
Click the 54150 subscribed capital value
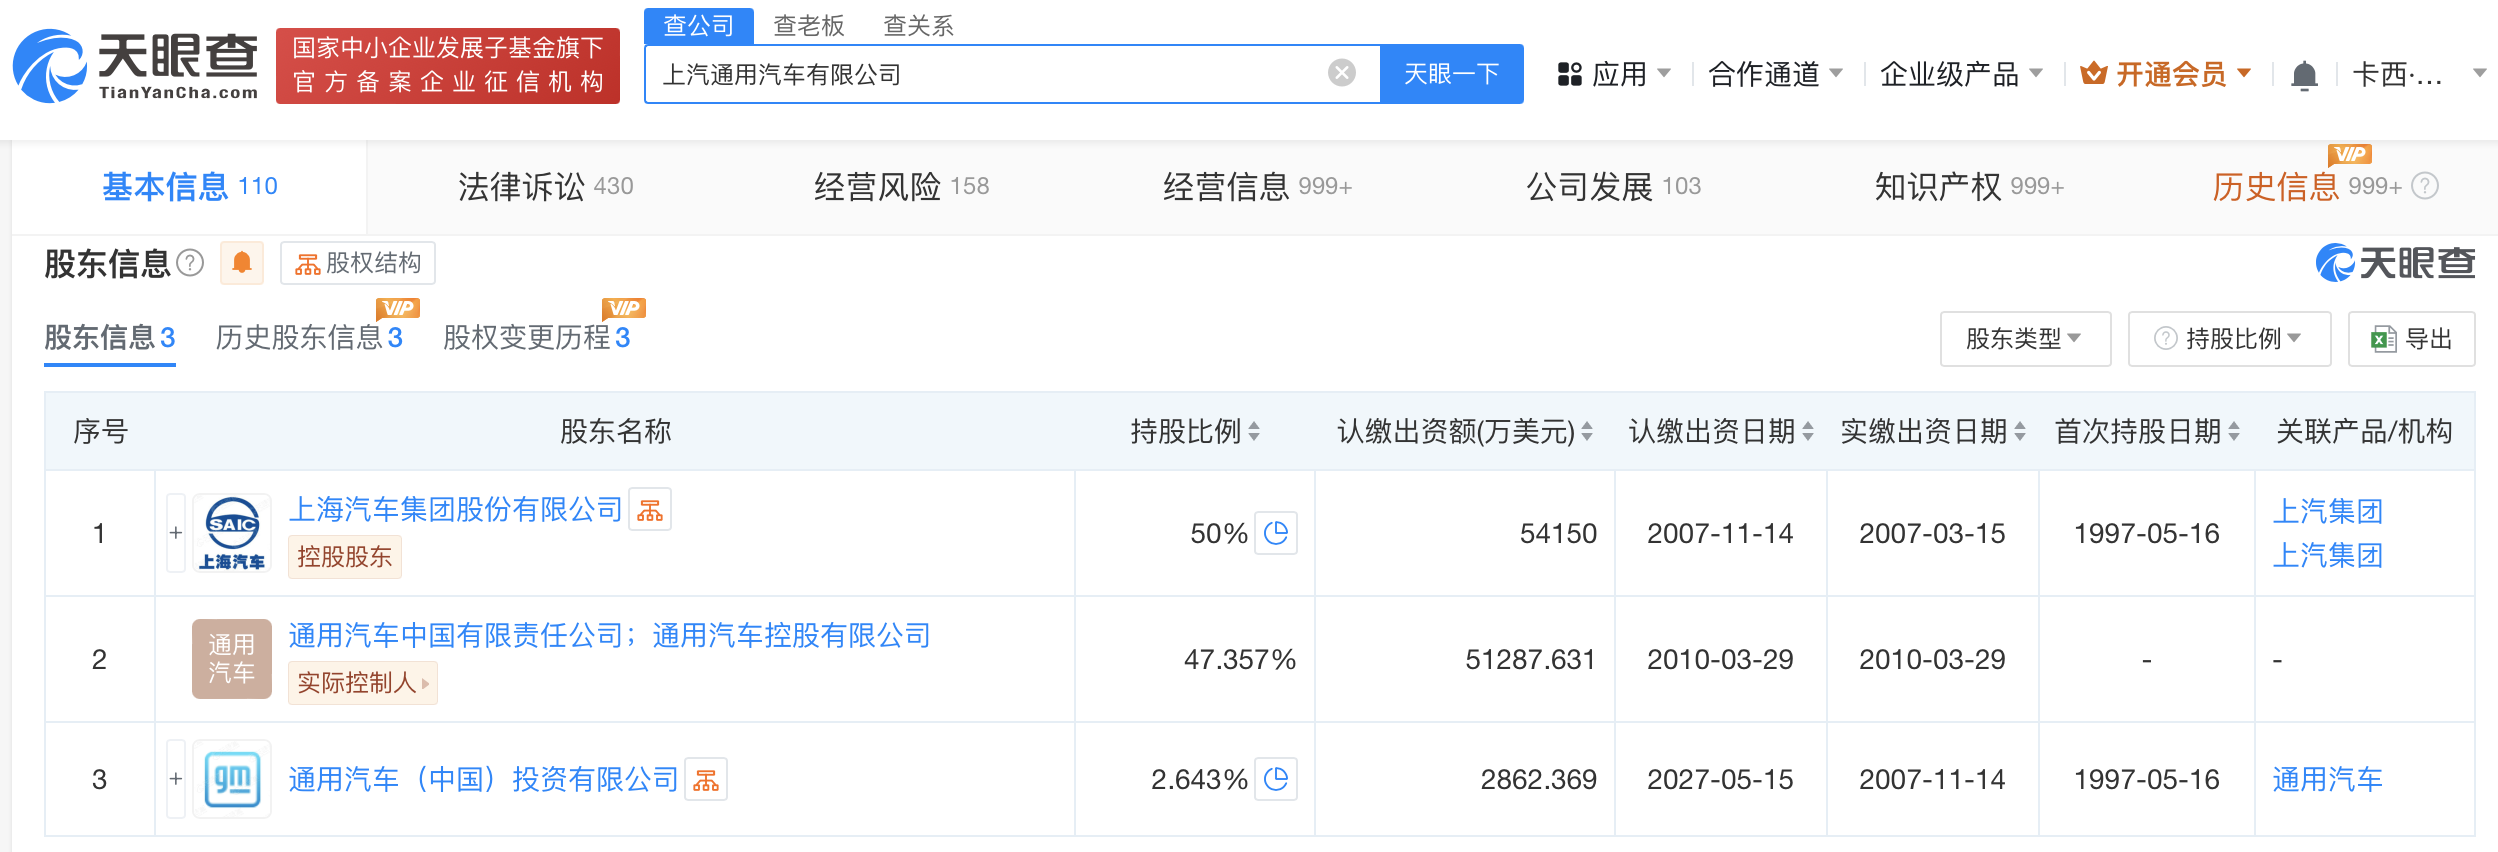point(1558,533)
